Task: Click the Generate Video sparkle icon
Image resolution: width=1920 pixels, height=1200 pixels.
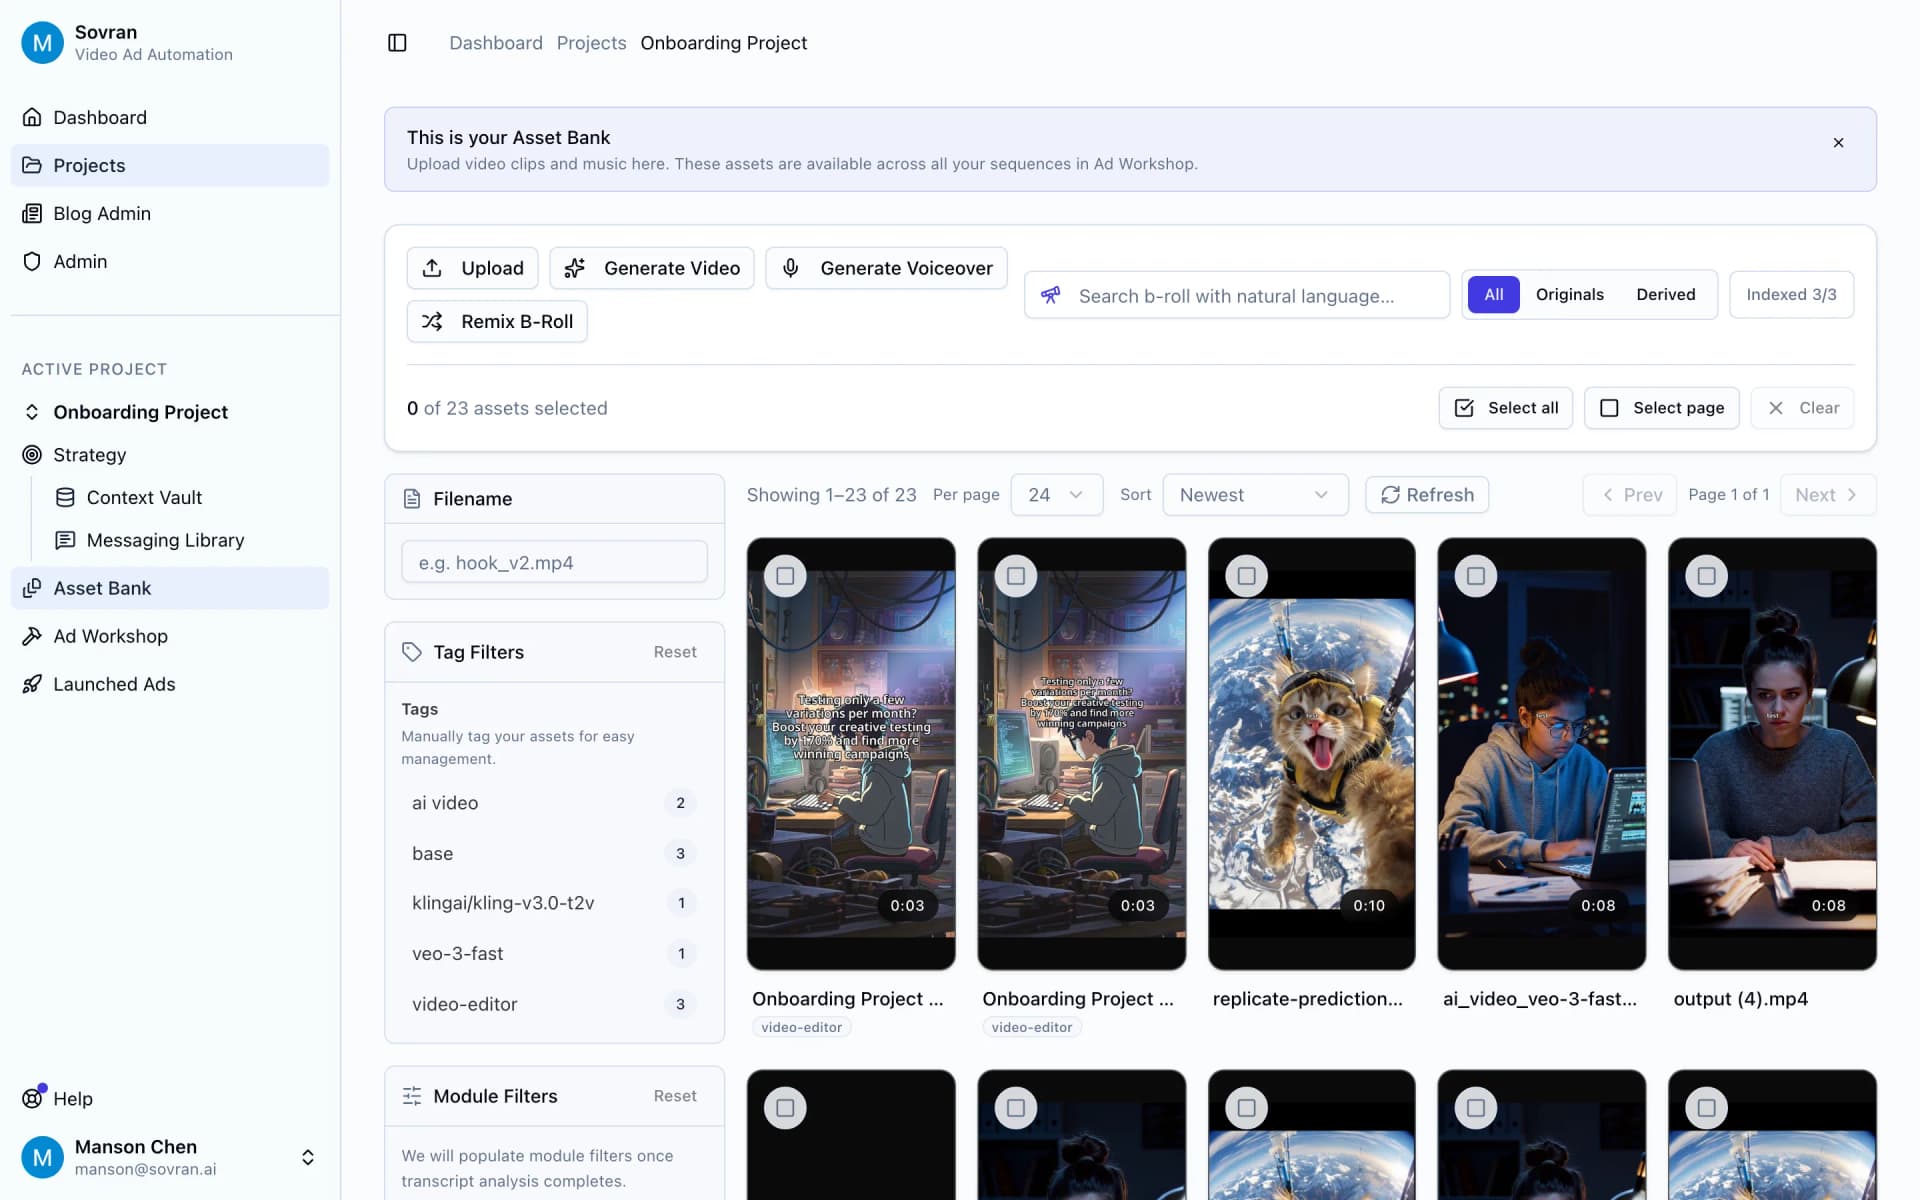Action: coord(574,268)
